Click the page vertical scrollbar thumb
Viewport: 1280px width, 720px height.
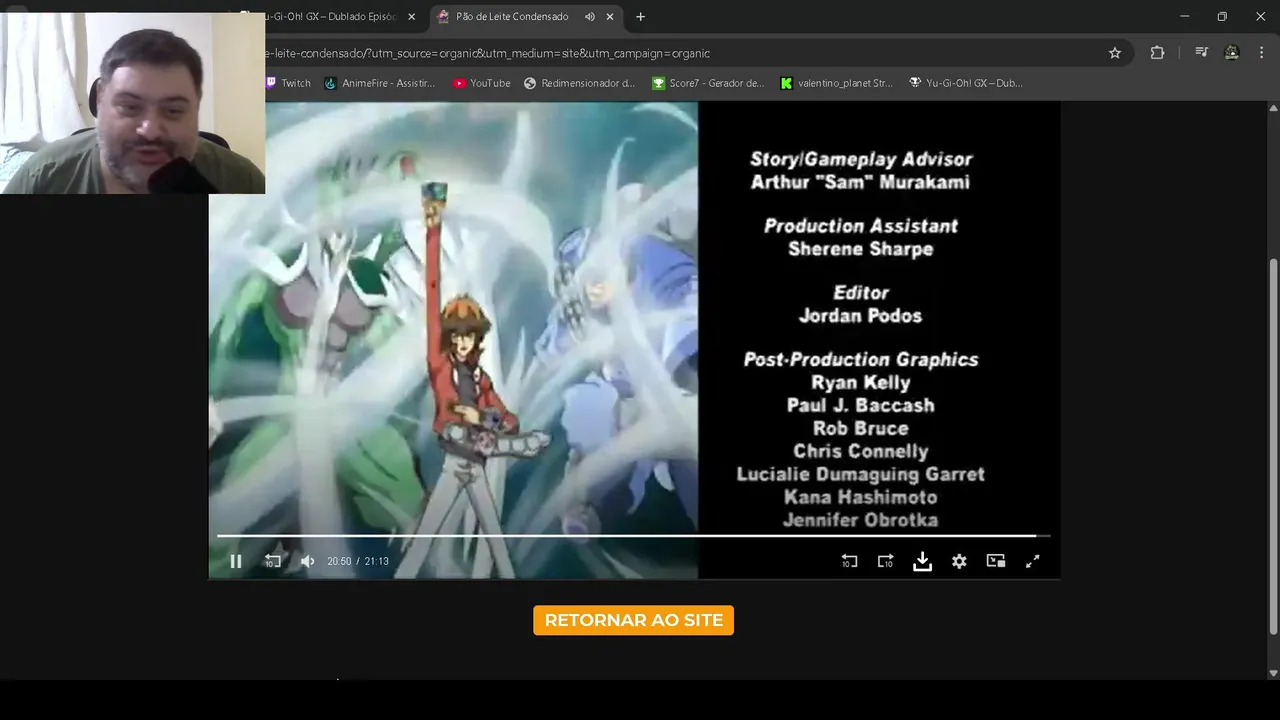pos(1273,446)
